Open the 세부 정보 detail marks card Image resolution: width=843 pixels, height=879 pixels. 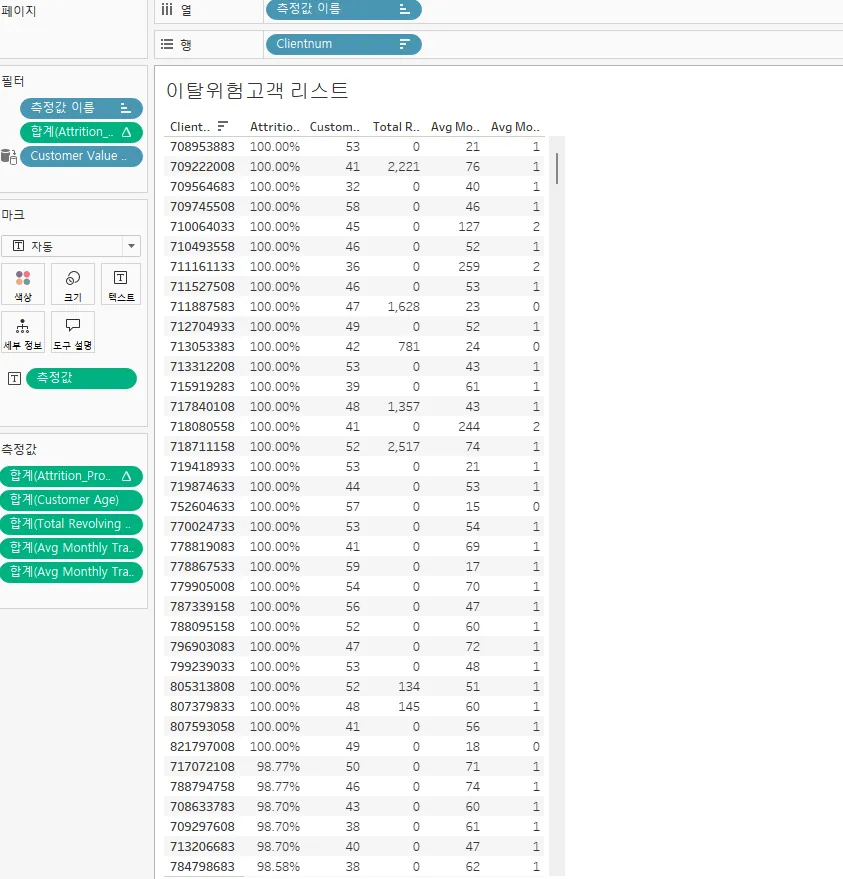(x=23, y=332)
